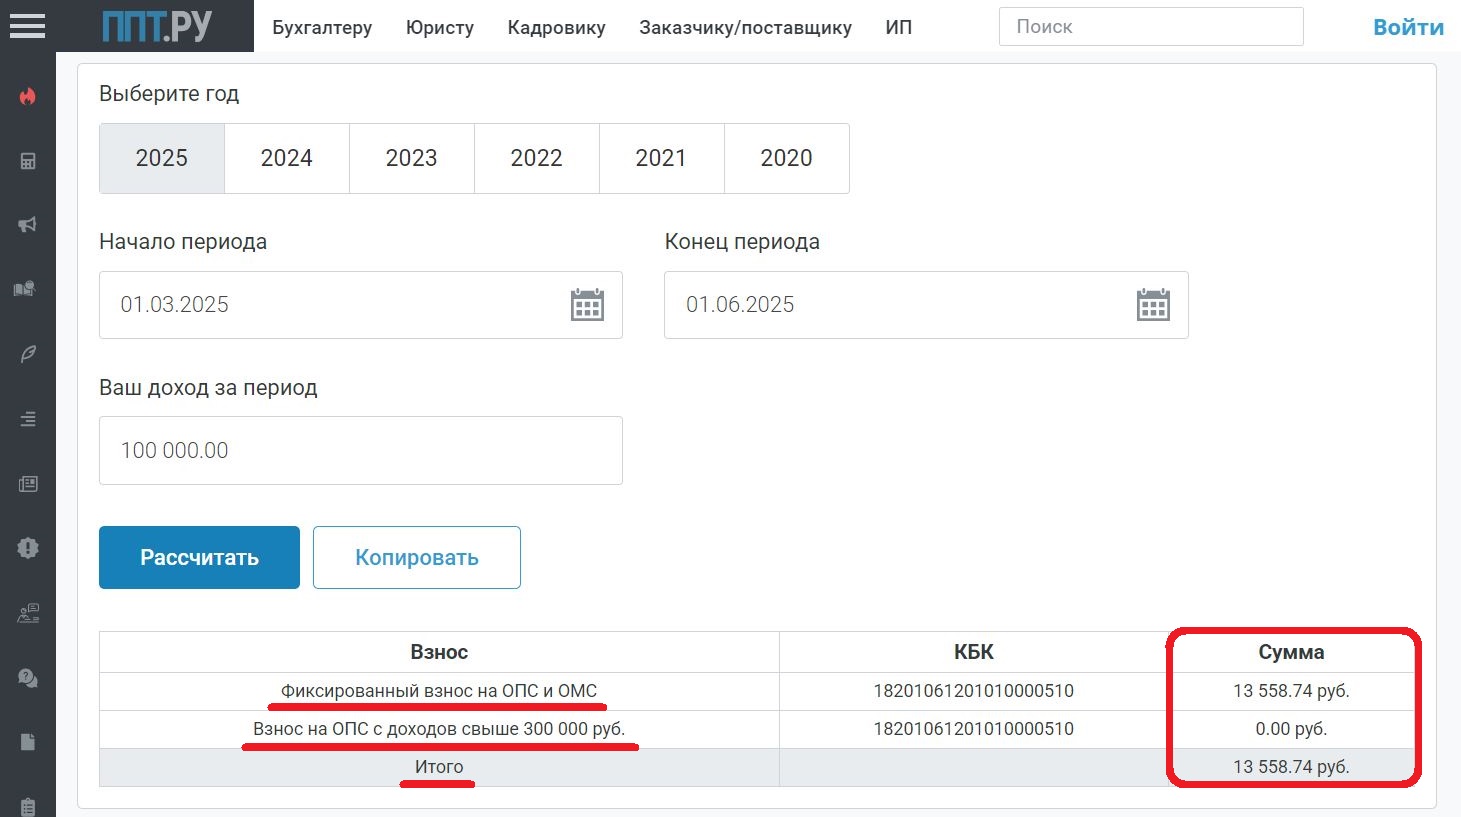Open calendar picker for Начало периода

587,305
